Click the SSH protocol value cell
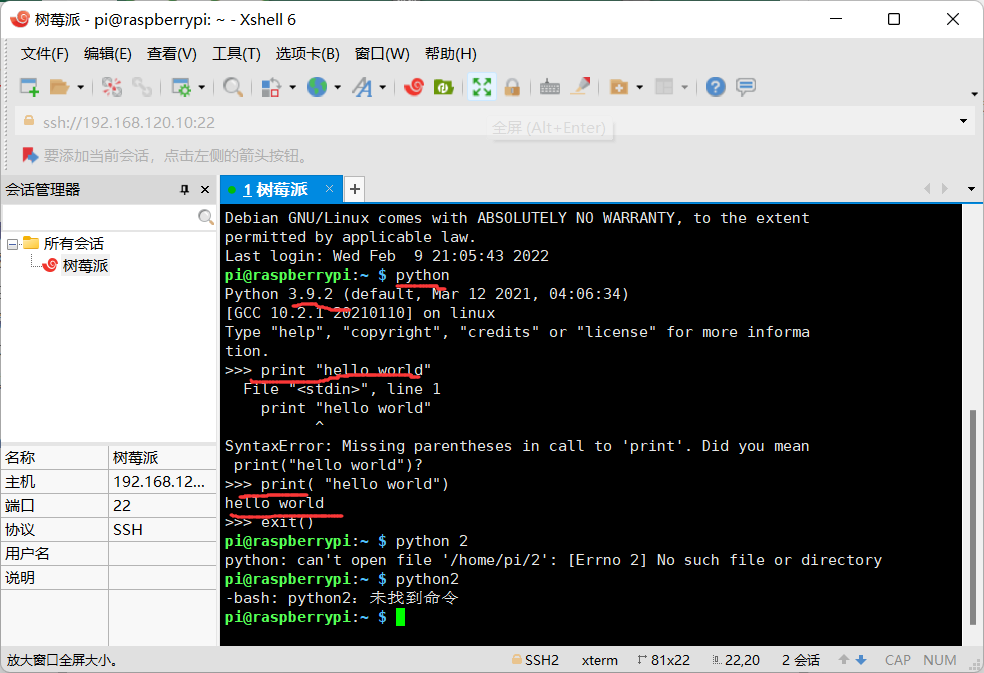The width and height of the screenshot is (984, 673). 162,530
